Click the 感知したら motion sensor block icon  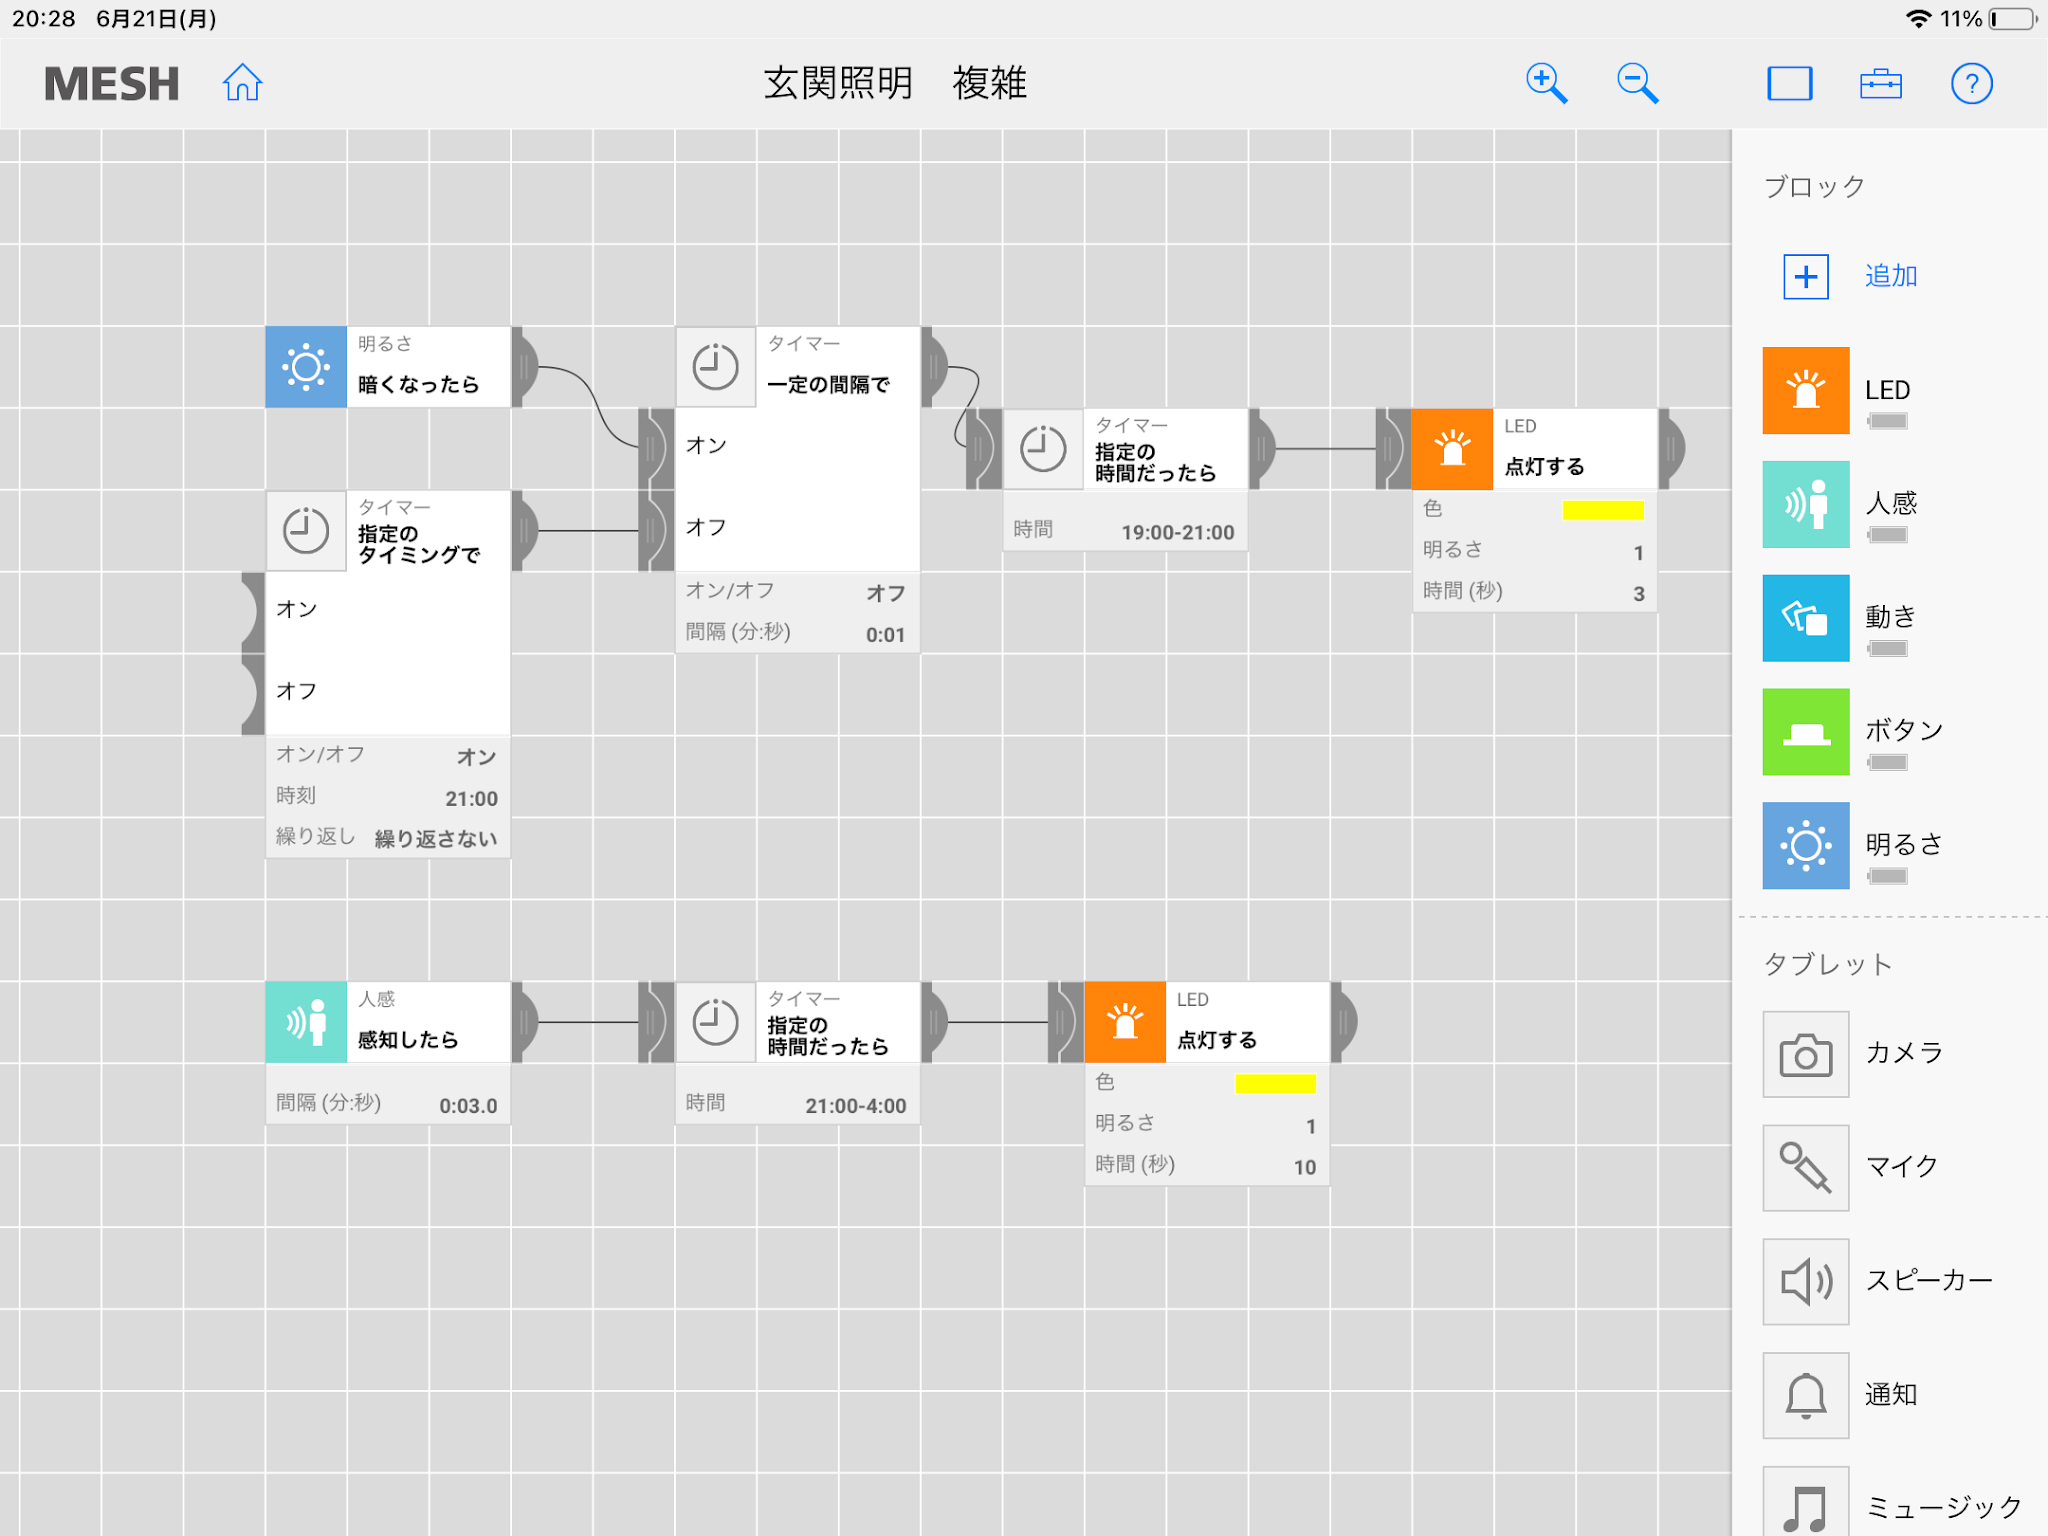pyautogui.click(x=306, y=1022)
